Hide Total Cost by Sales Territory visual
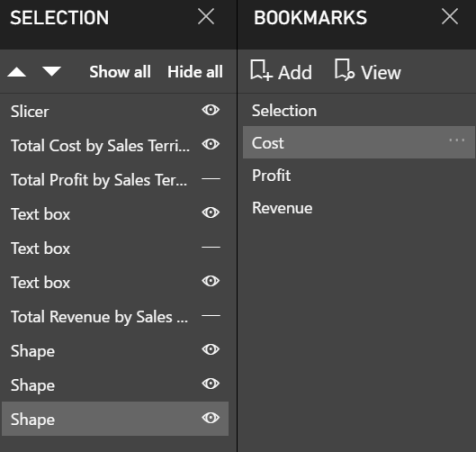 211,144
